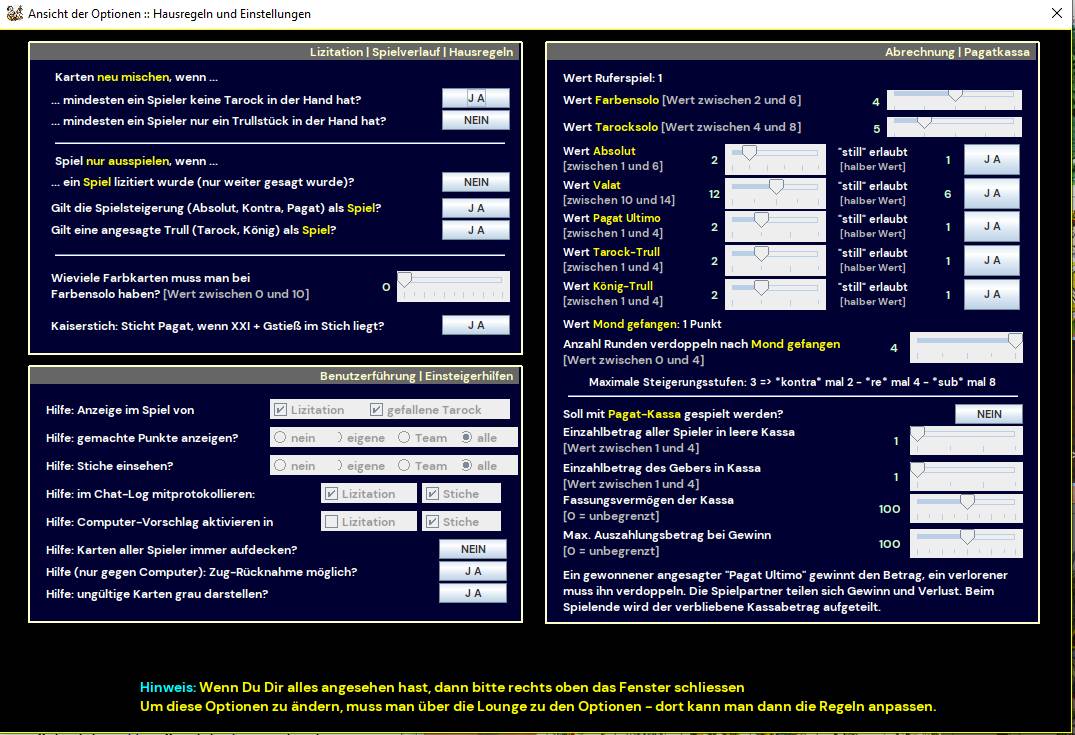
Task: Toggle Stiche logging in the Chat-Log row
Action: point(431,494)
